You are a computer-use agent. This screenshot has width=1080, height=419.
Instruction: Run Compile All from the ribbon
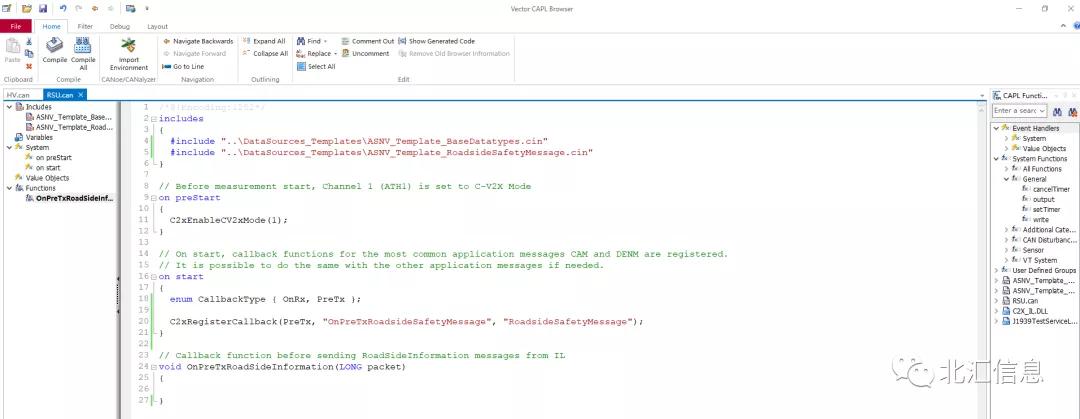(x=83, y=53)
